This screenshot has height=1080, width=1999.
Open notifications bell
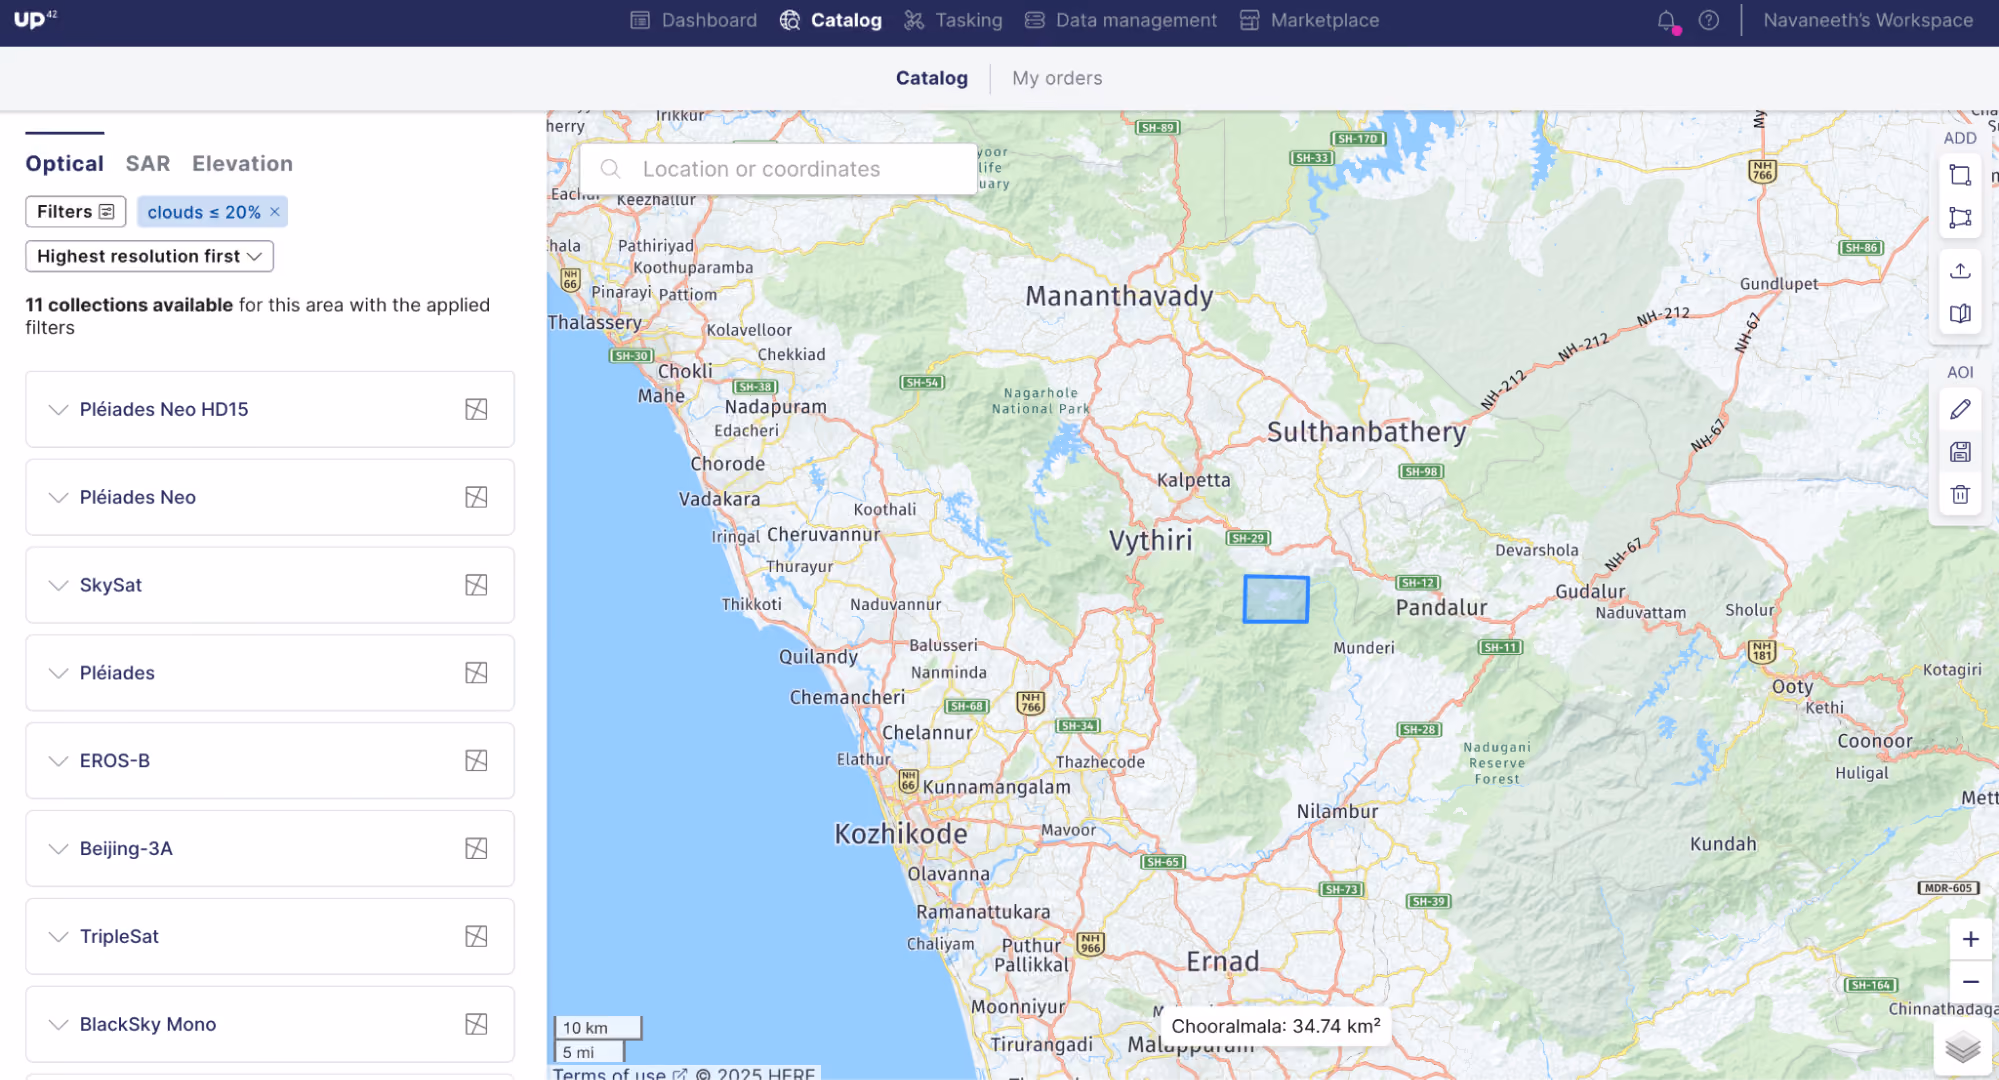[x=1666, y=20]
